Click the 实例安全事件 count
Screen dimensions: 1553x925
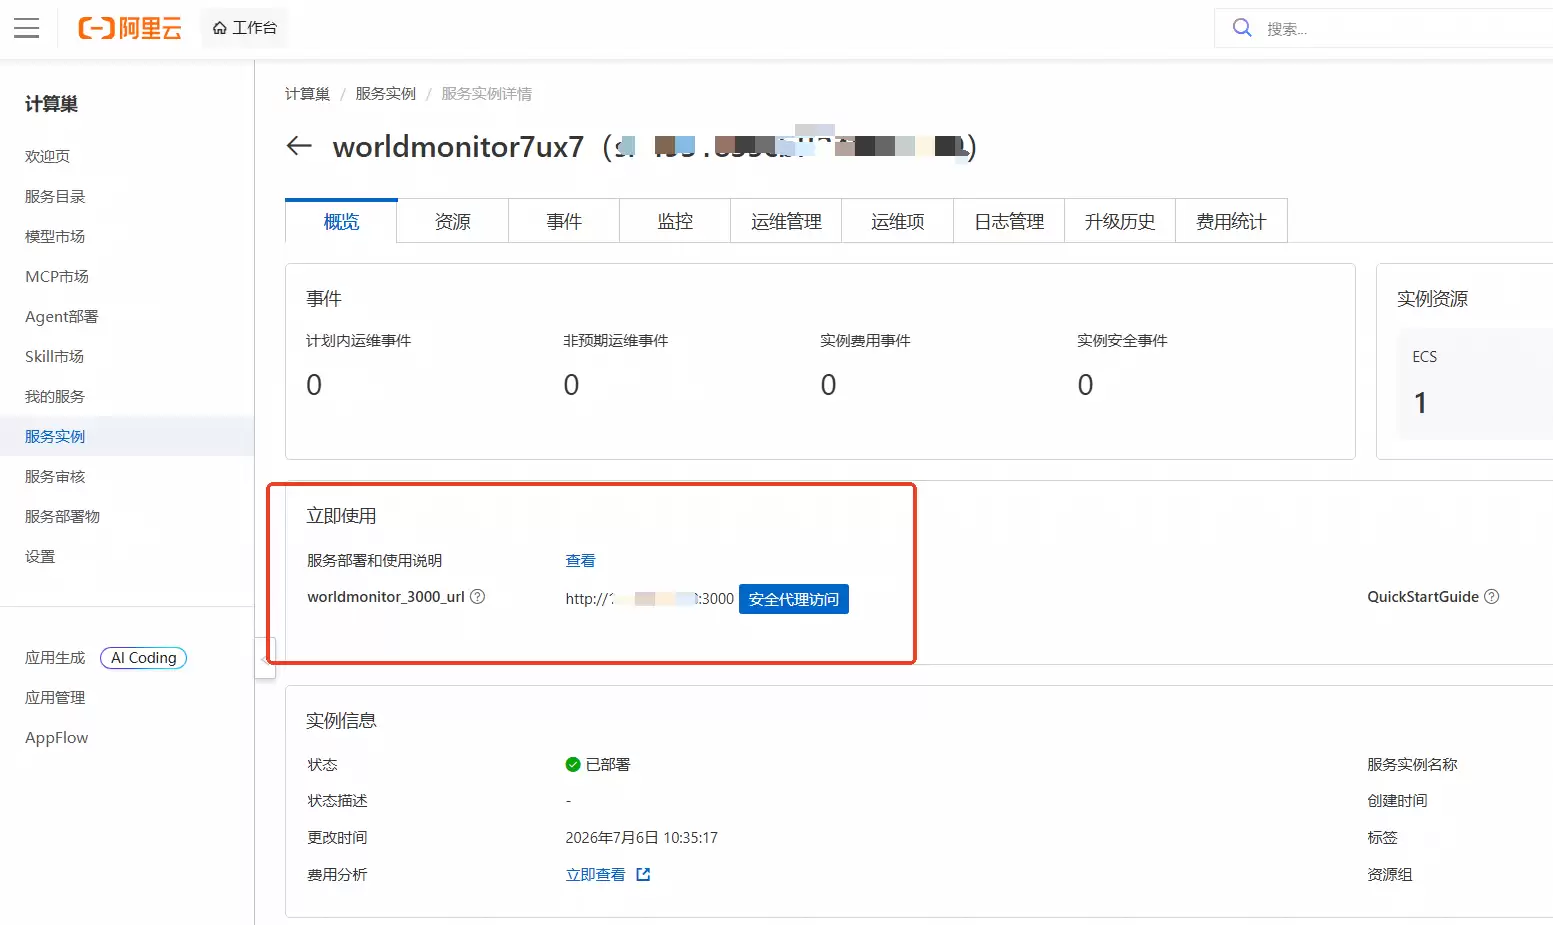1085,385
